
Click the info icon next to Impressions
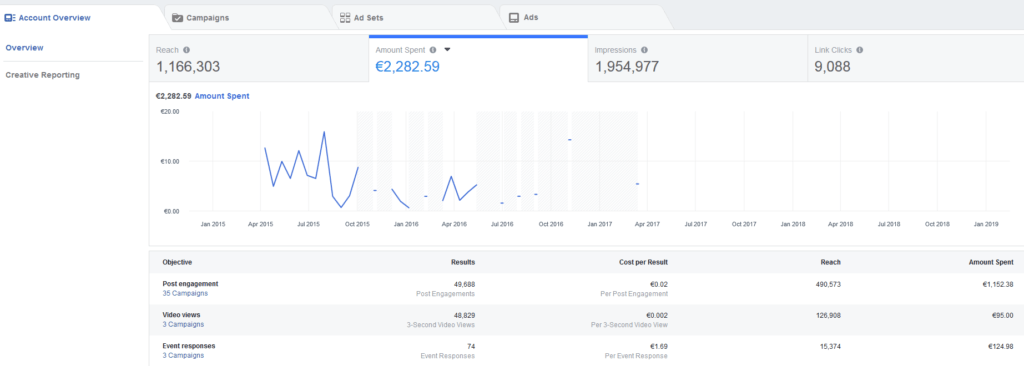point(645,50)
